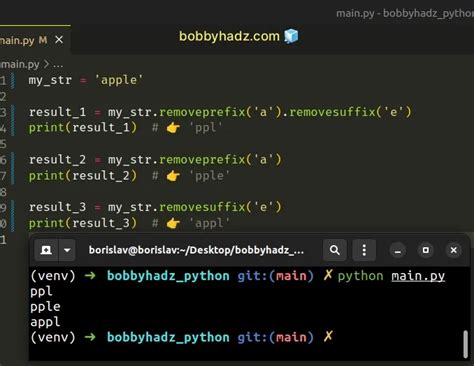Click the 'appl' comment text

[x=209, y=223]
